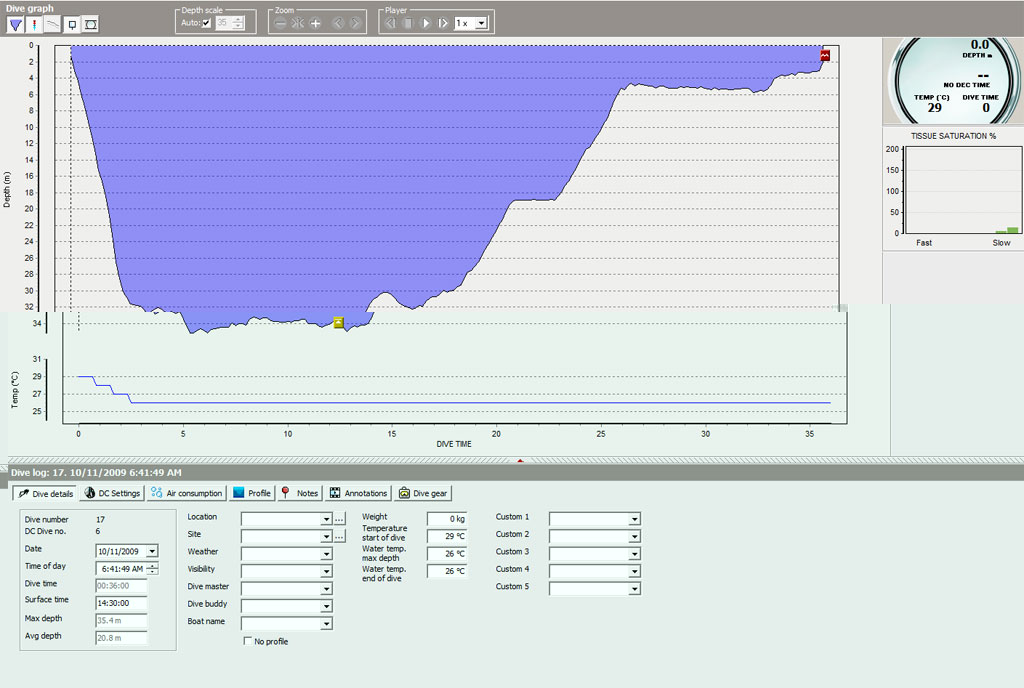
Task: Click the Surface time input field
Action: [x=121, y=602]
